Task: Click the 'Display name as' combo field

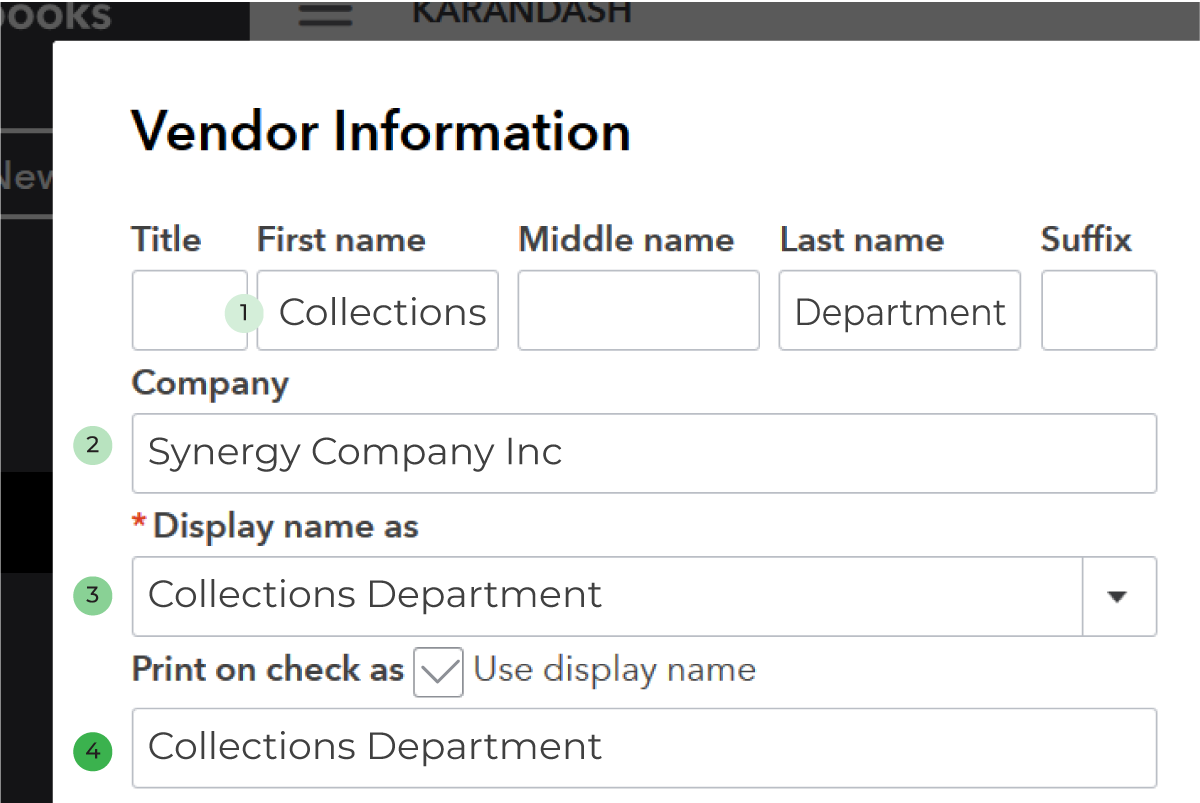Action: [606, 597]
